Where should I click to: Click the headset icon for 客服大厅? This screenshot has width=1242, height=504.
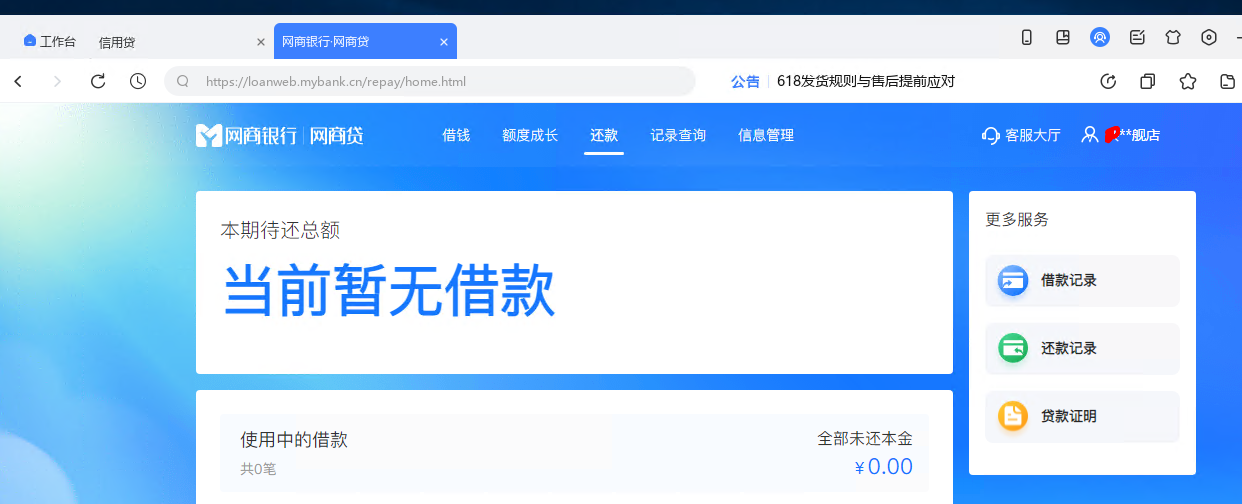point(990,135)
